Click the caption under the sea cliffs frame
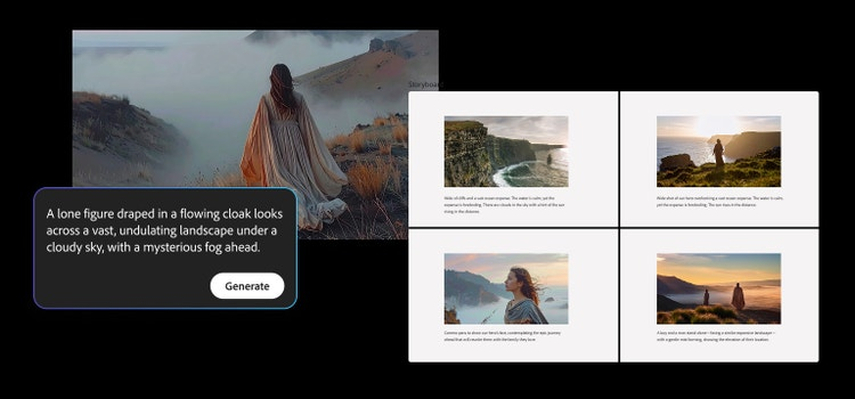Viewport: 855px width, 399px height. 505,204
